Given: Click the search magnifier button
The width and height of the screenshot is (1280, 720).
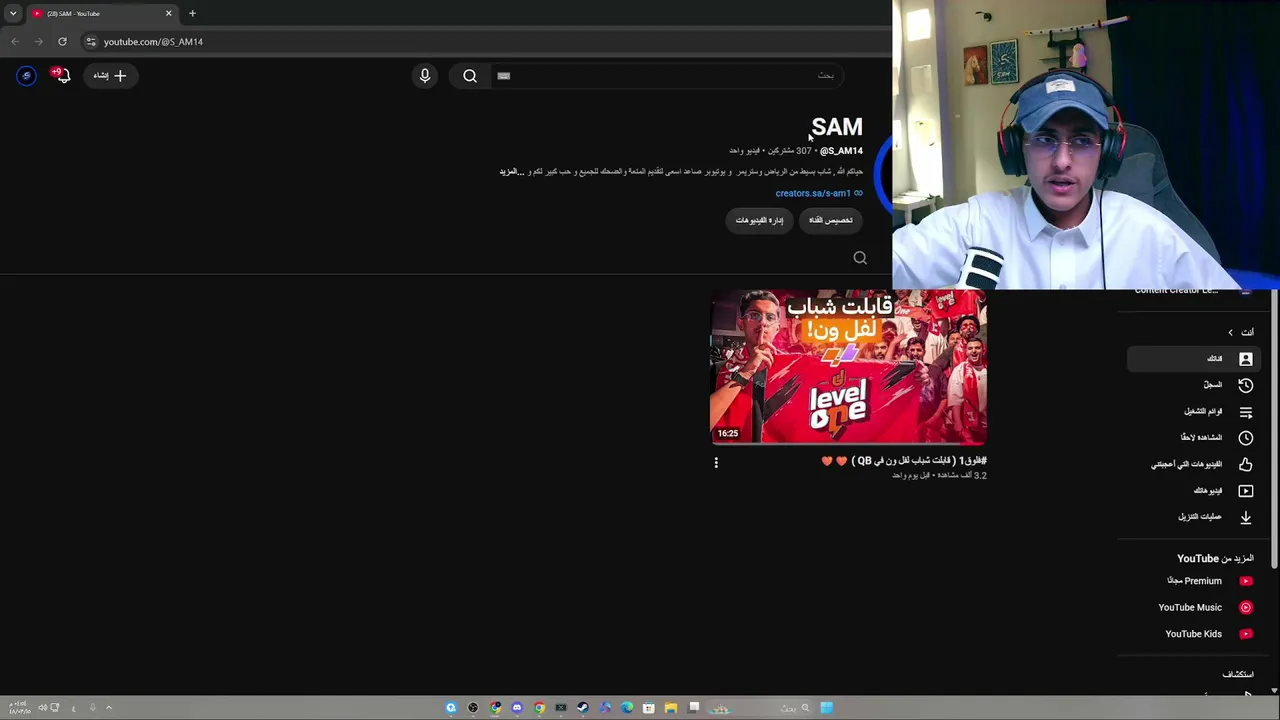Looking at the screenshot, I should (x=470, y=76).
